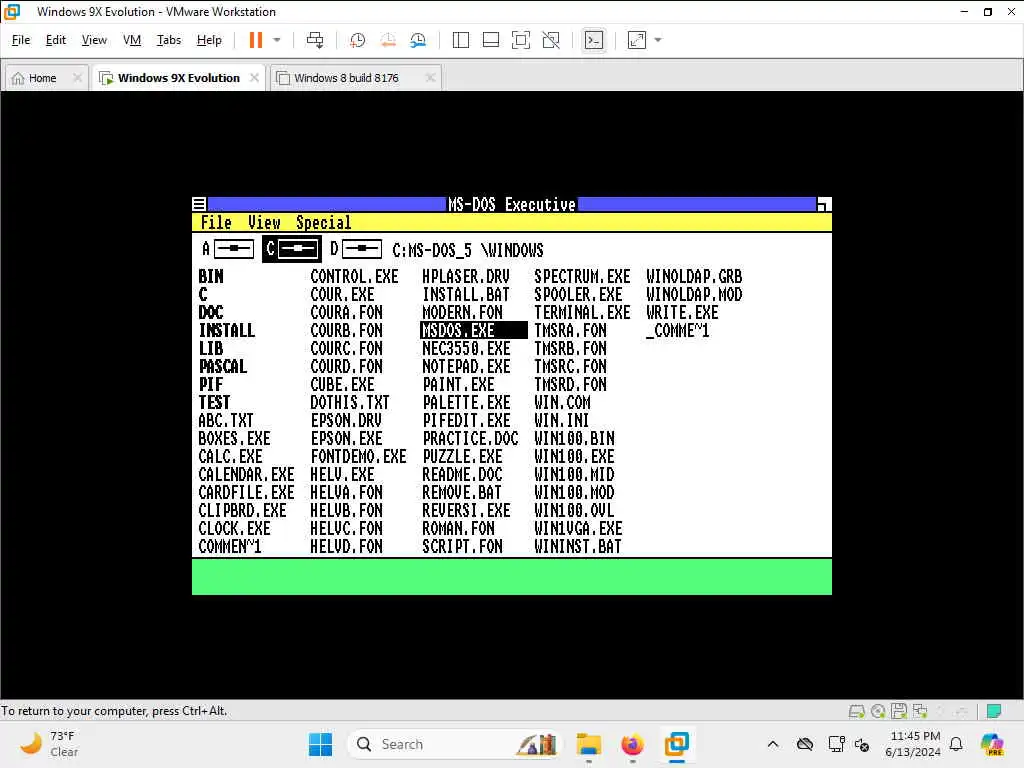
Task: Select REVERSI.EXE file
Action: pyautogui.click(x=466, y=511)
